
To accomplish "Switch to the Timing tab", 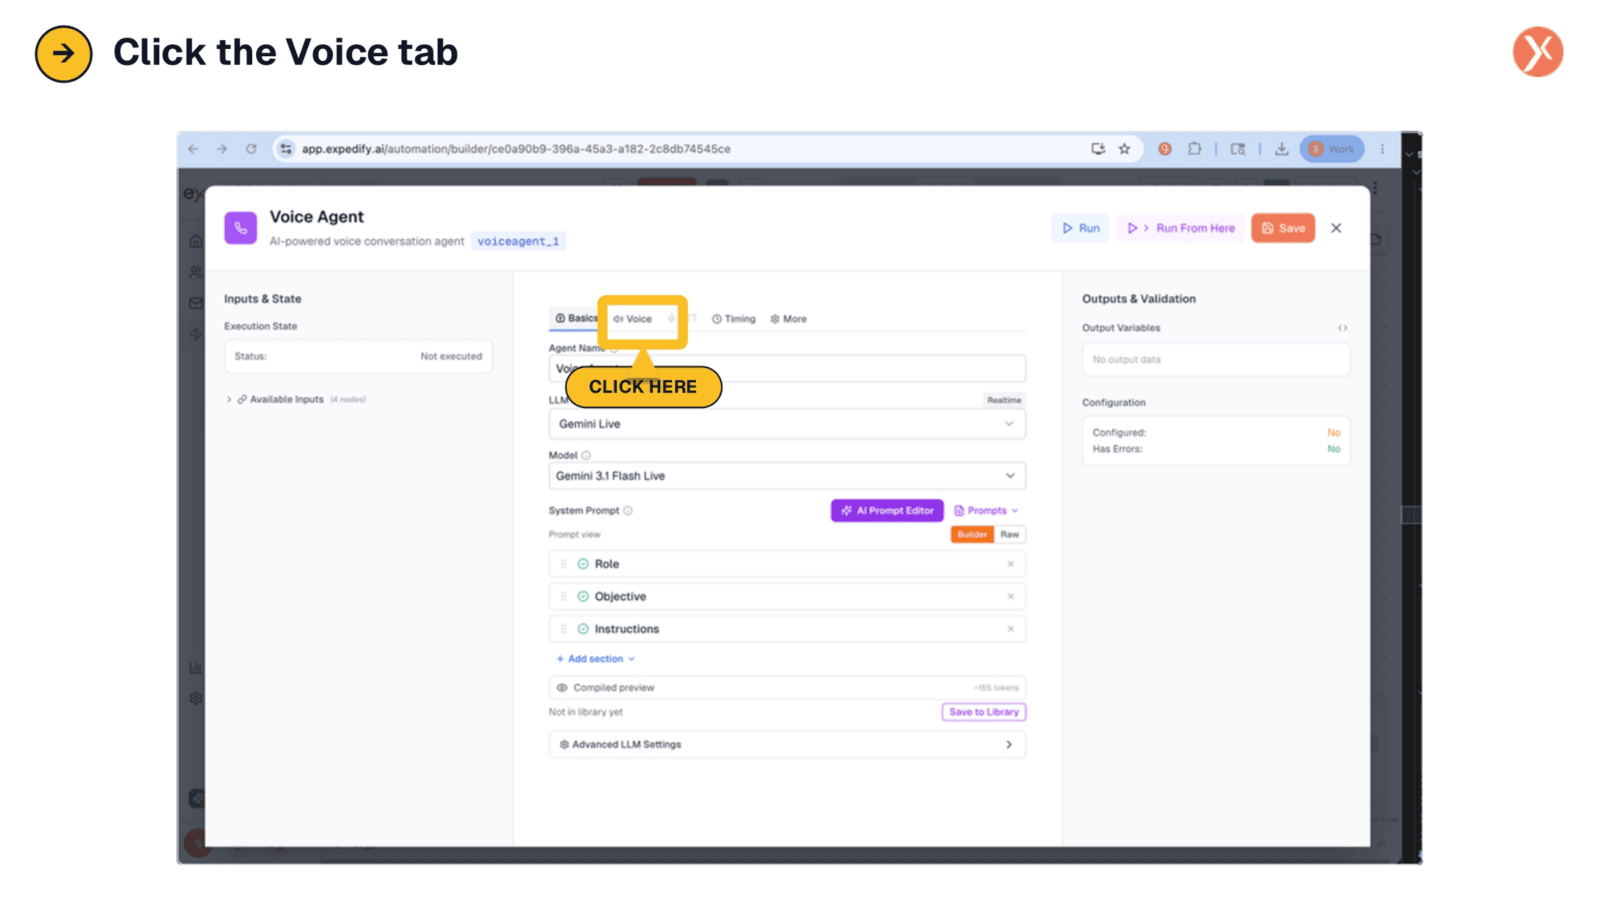I will [x=734, y=319].
